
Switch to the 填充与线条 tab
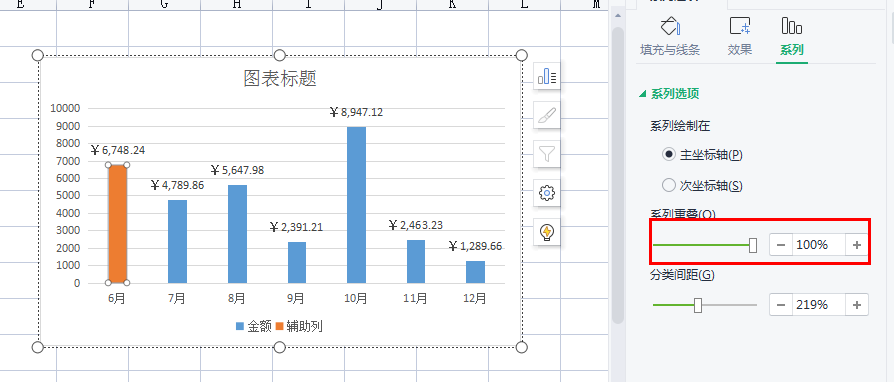point(669,36)
